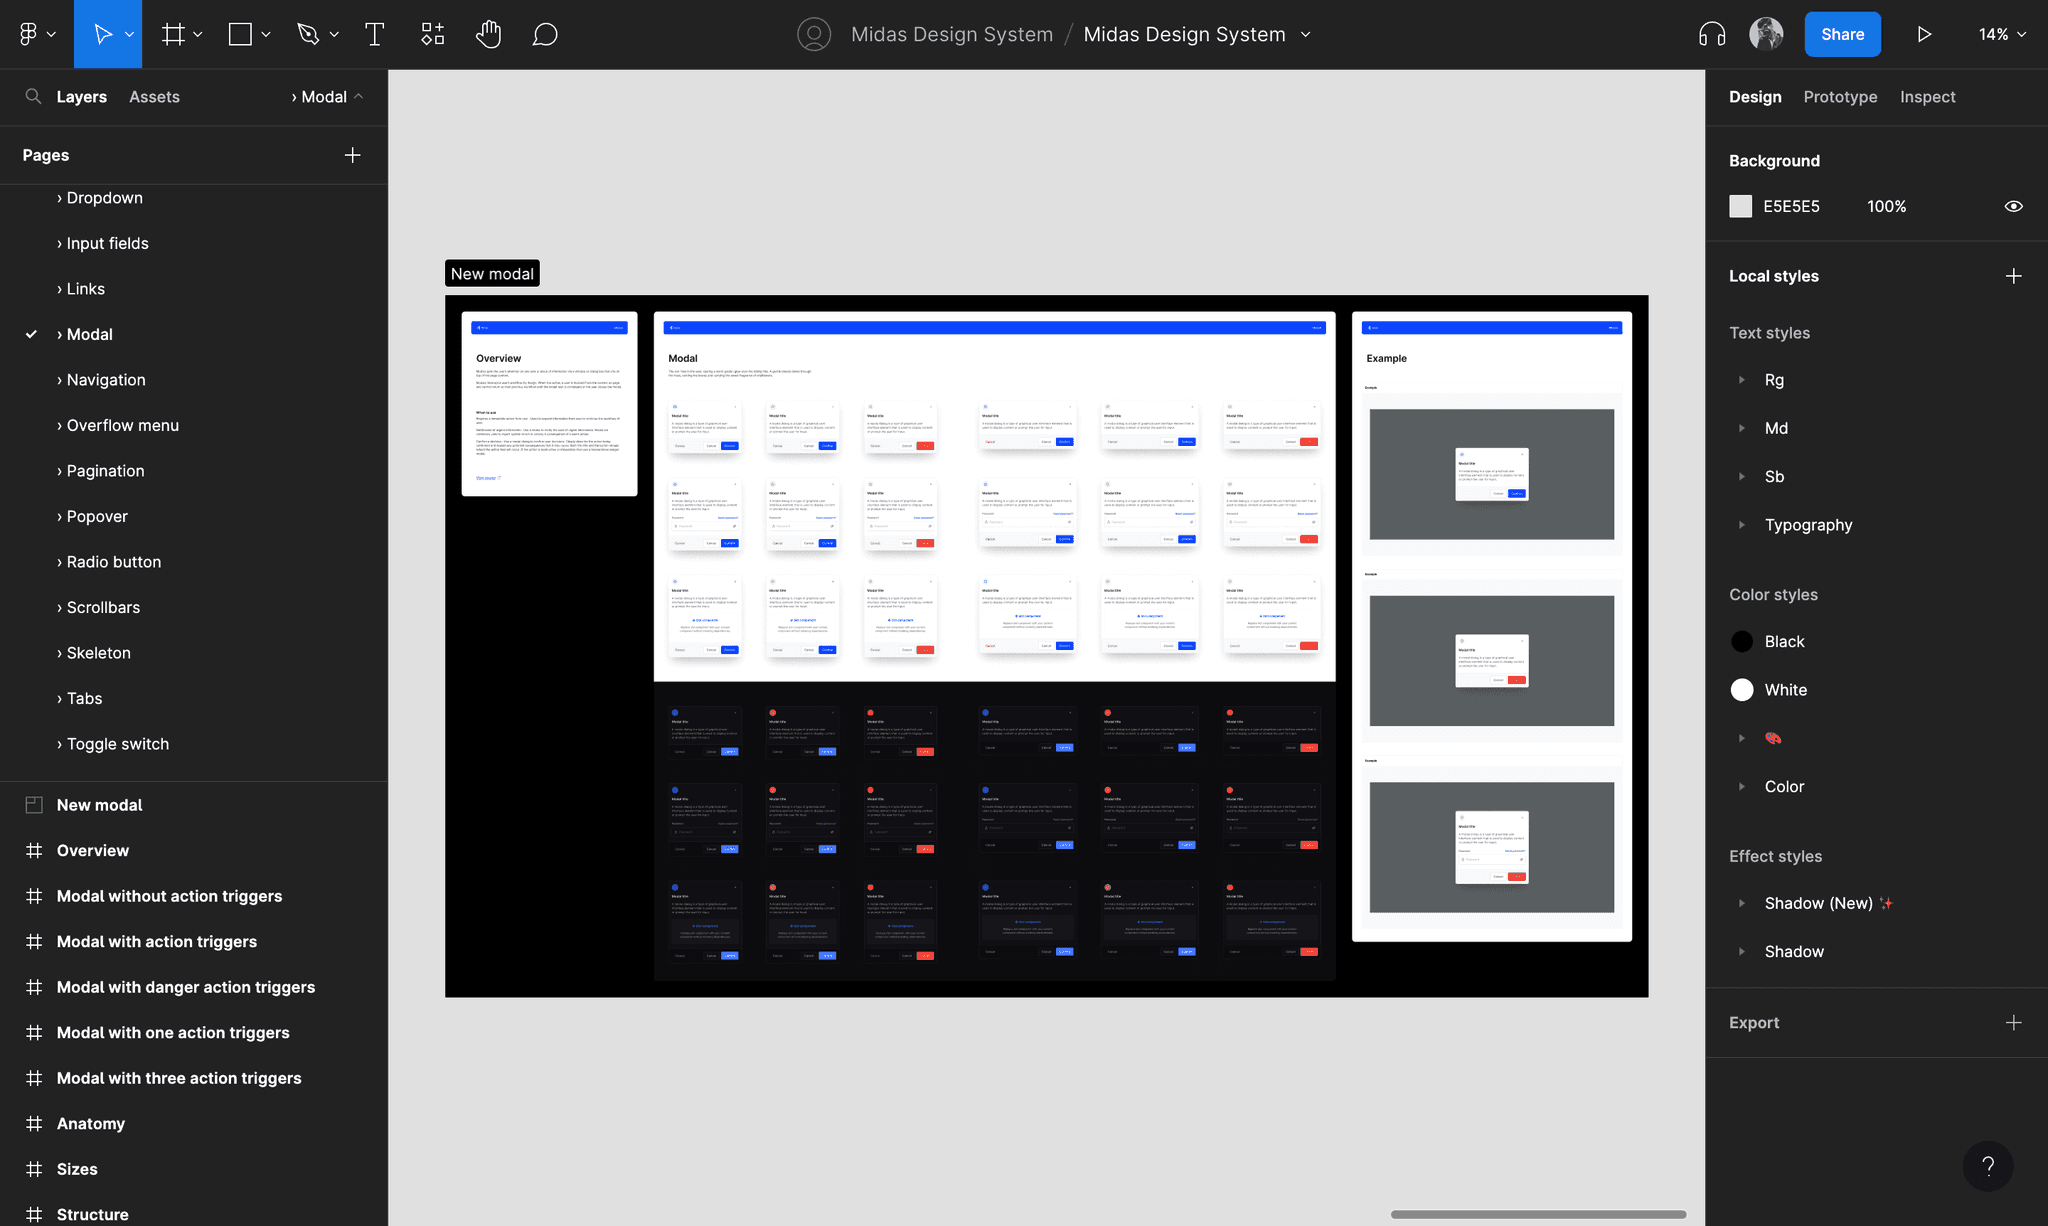Switch to the Prototype tab

pyautogui.click(x=1840, y=97)
